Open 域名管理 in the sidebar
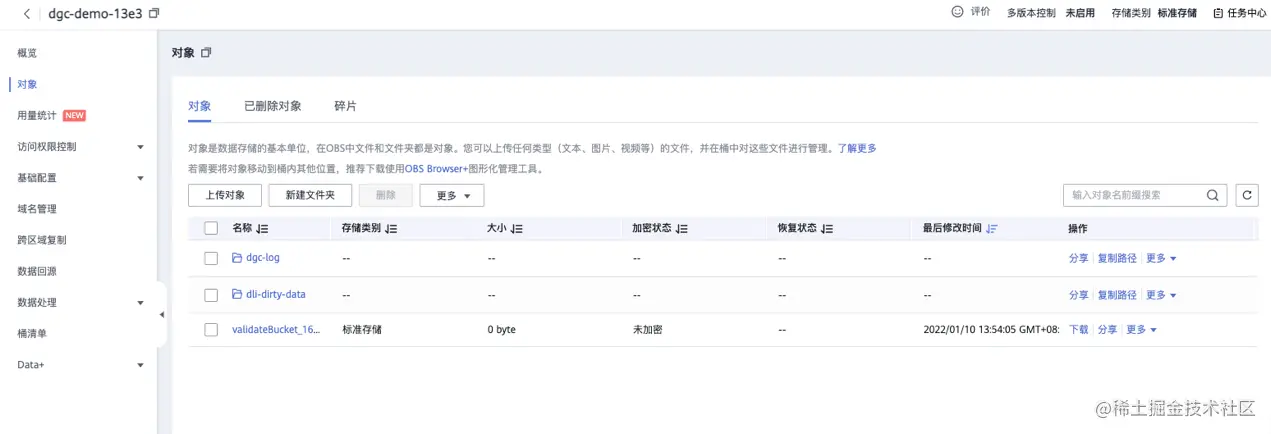 pos(37,209)
